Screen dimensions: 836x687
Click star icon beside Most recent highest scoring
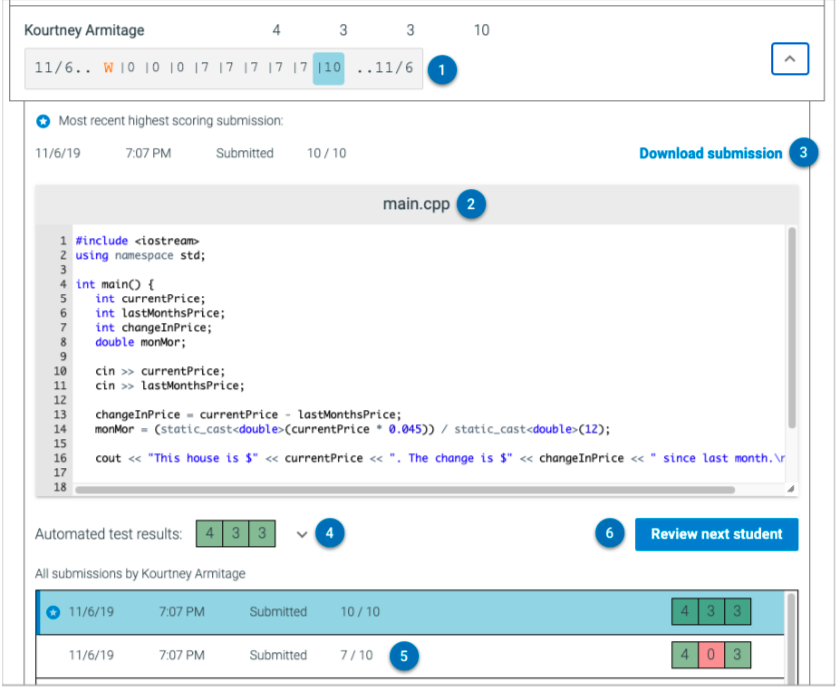click(43, 121)
